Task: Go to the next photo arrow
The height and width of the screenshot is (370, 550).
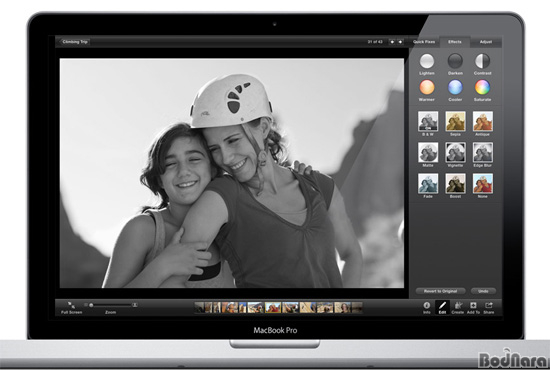Action: point(400,42)
